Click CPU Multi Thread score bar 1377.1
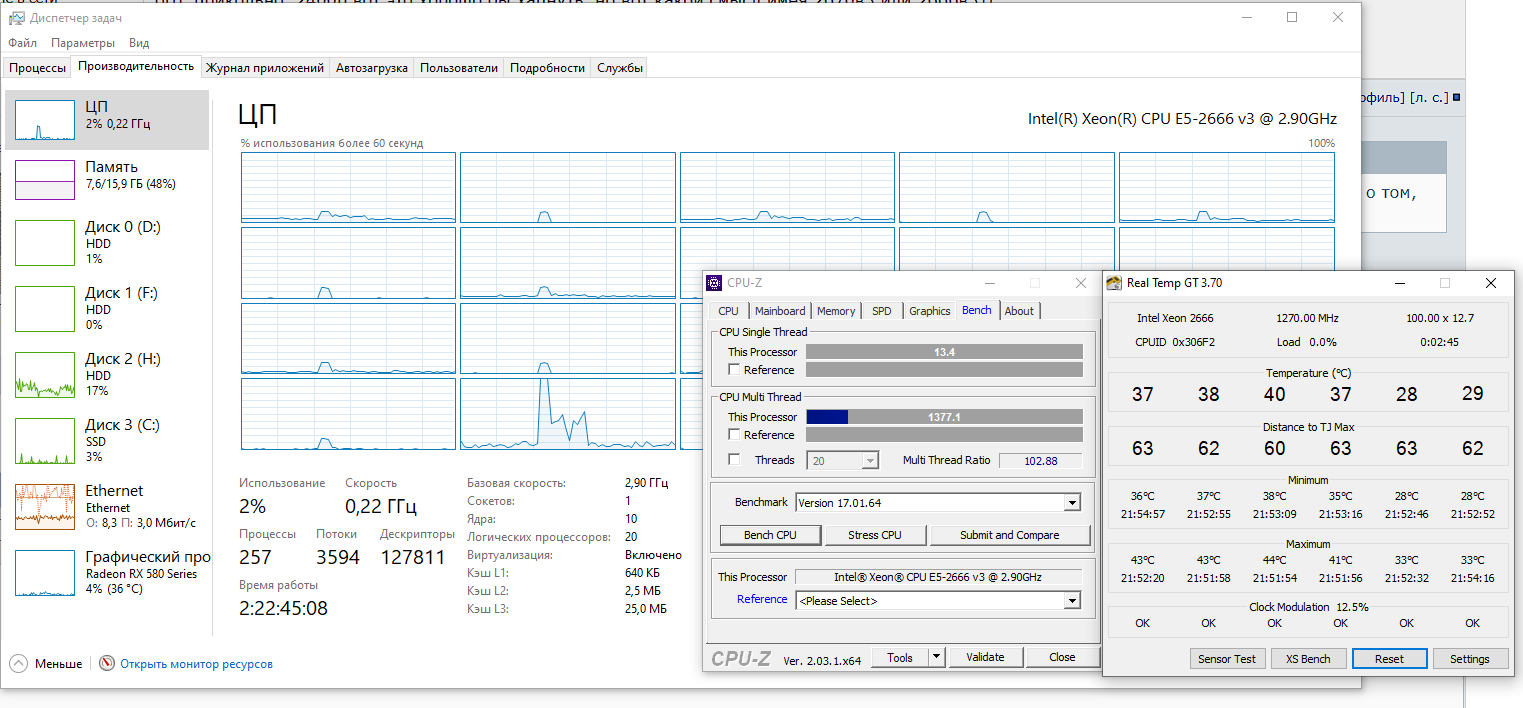Viewport: 1523px width, 708px height. coord(944,417)
